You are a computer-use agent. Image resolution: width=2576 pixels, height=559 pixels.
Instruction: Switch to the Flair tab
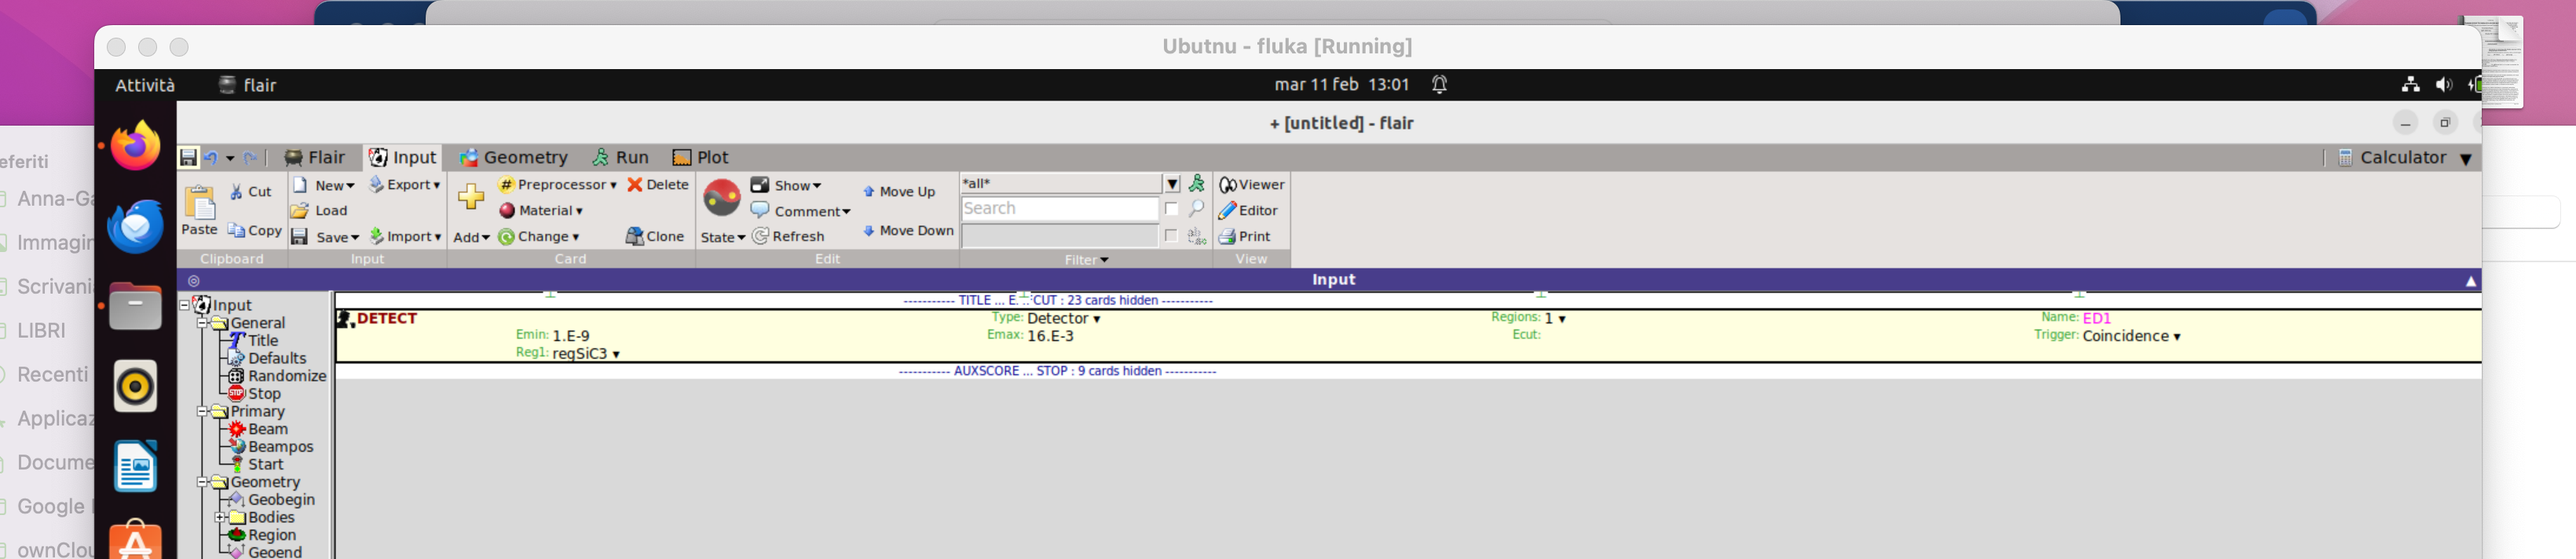click(x=315, y=157)
